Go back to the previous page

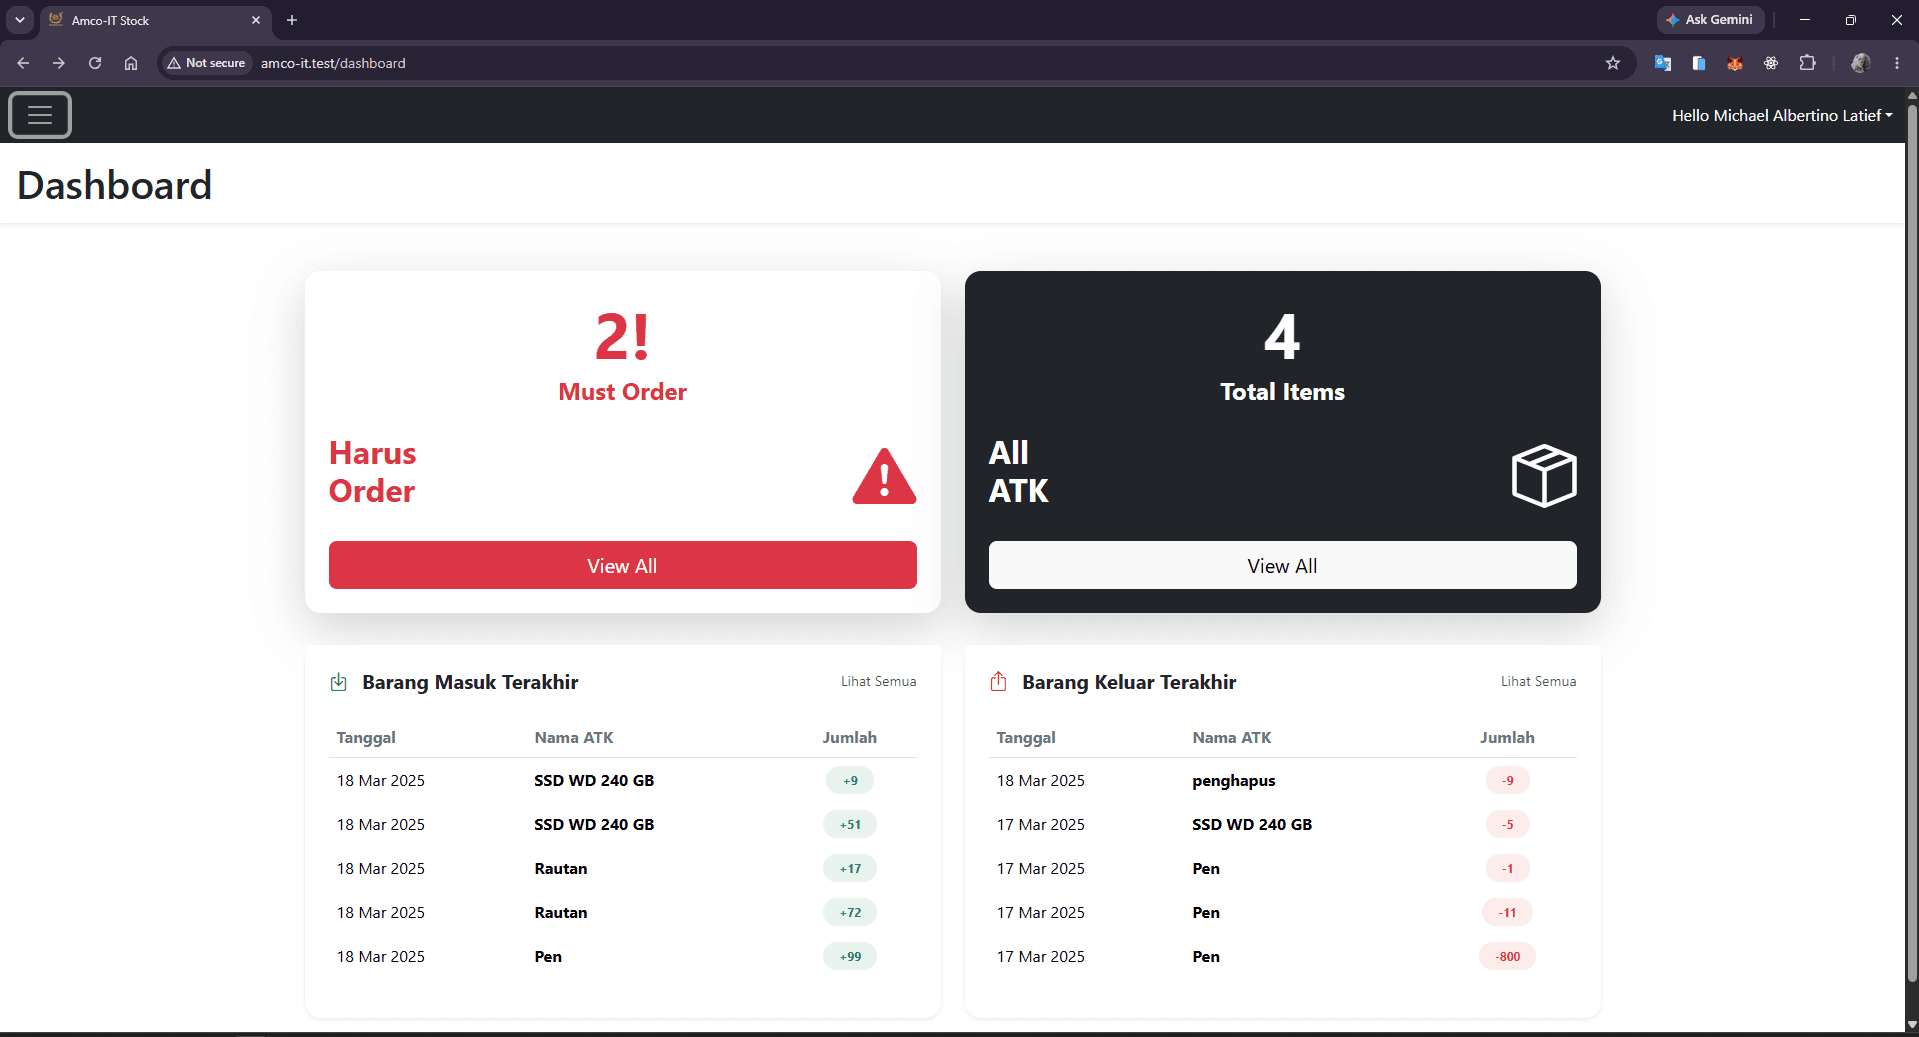pyautogui.click(x=23, y=63)
